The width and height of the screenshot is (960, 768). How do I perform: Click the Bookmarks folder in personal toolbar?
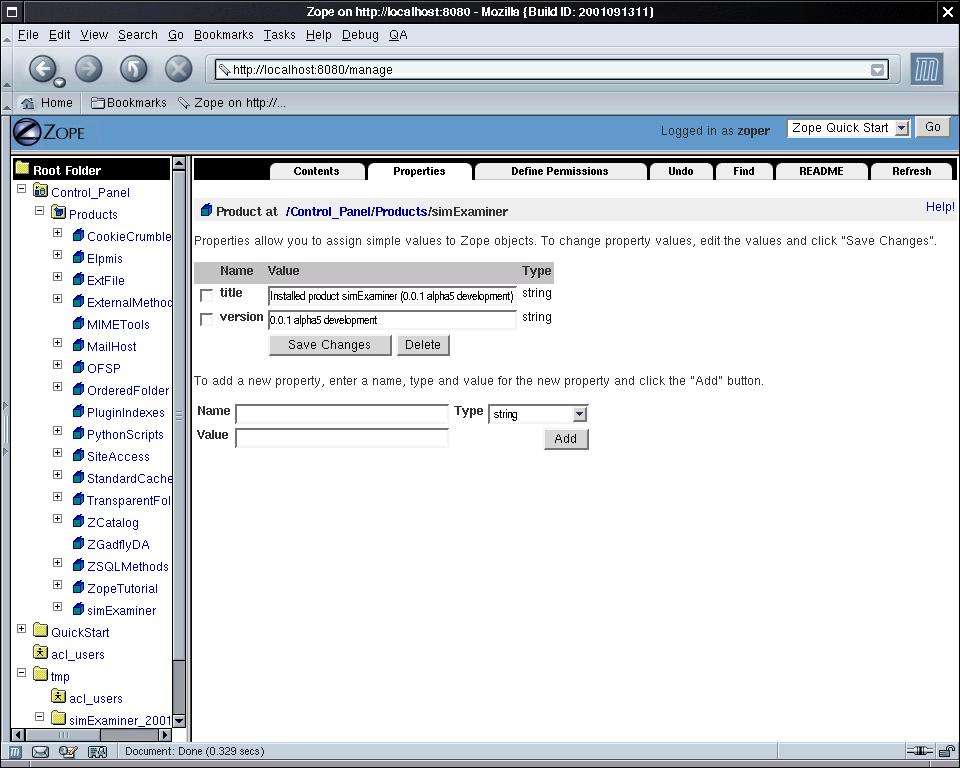pos(129,103)
